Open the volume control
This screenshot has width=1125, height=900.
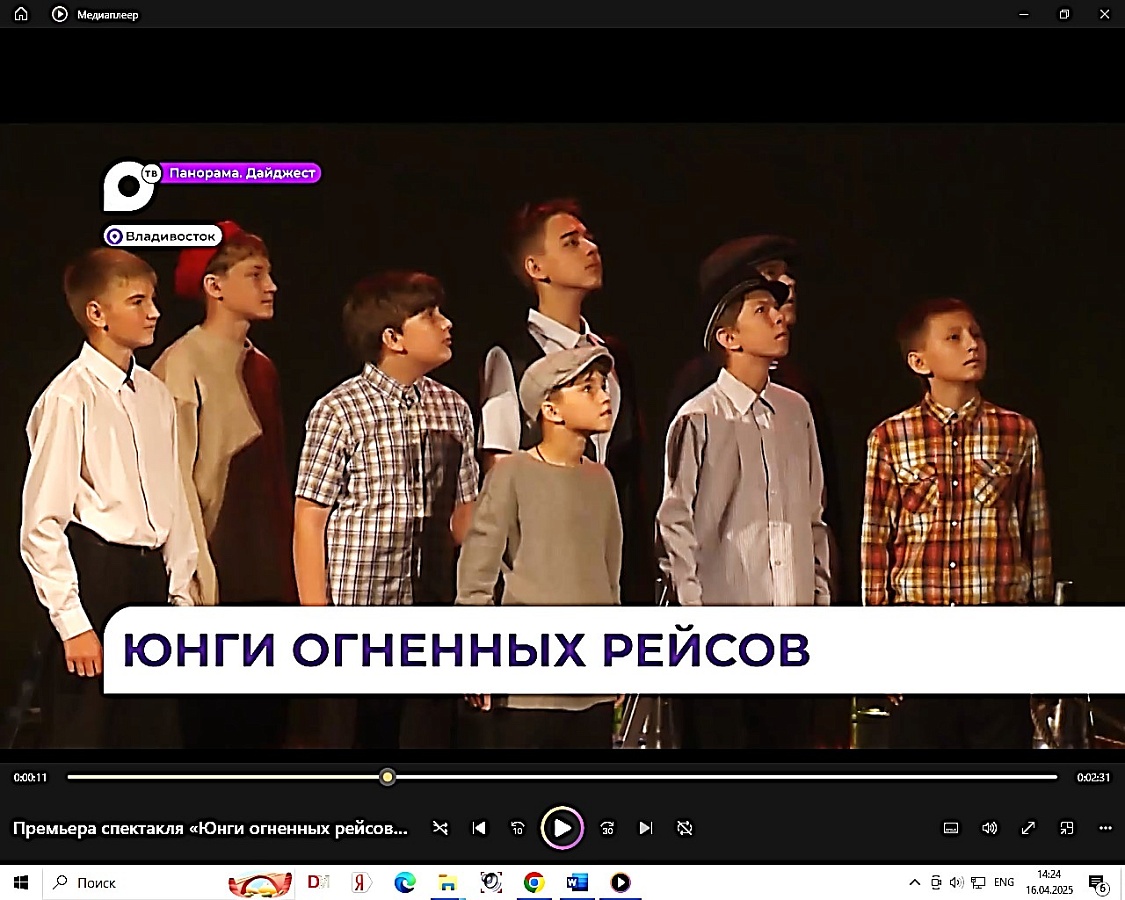click(989, 828)
